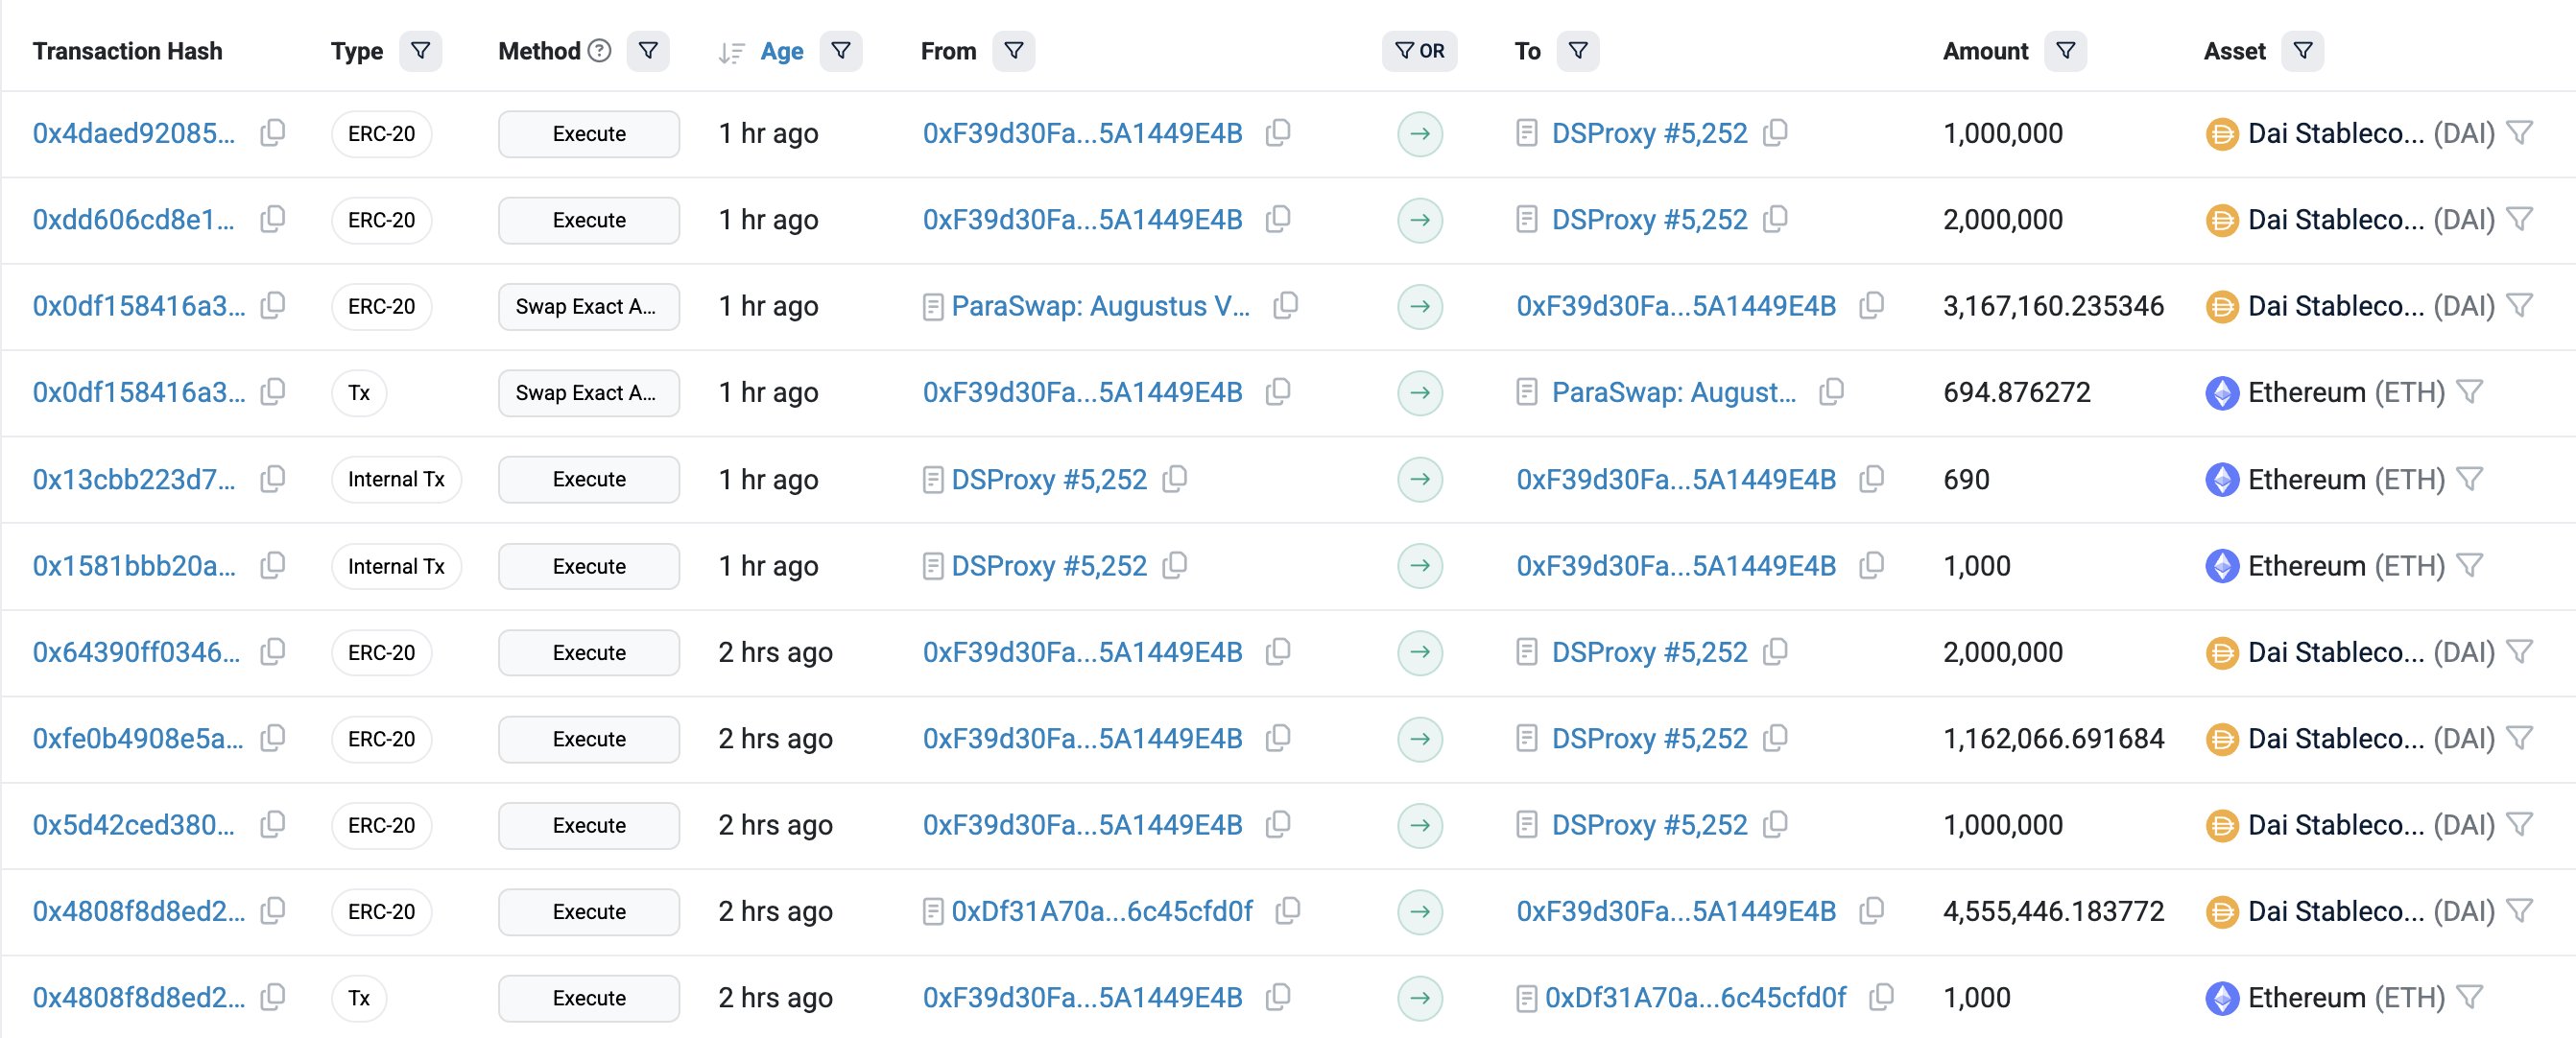Select the amount 4,555,446.183772
This screenshot has height=1038, width=2576.
click(2053, 911)
